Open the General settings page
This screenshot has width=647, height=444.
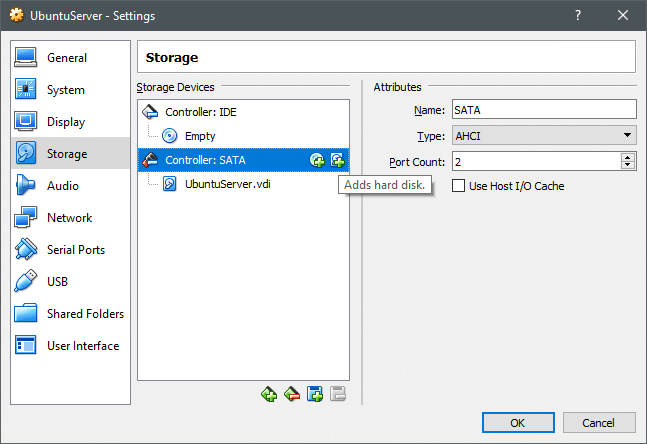pyautogui.click(x=70, y=58)
